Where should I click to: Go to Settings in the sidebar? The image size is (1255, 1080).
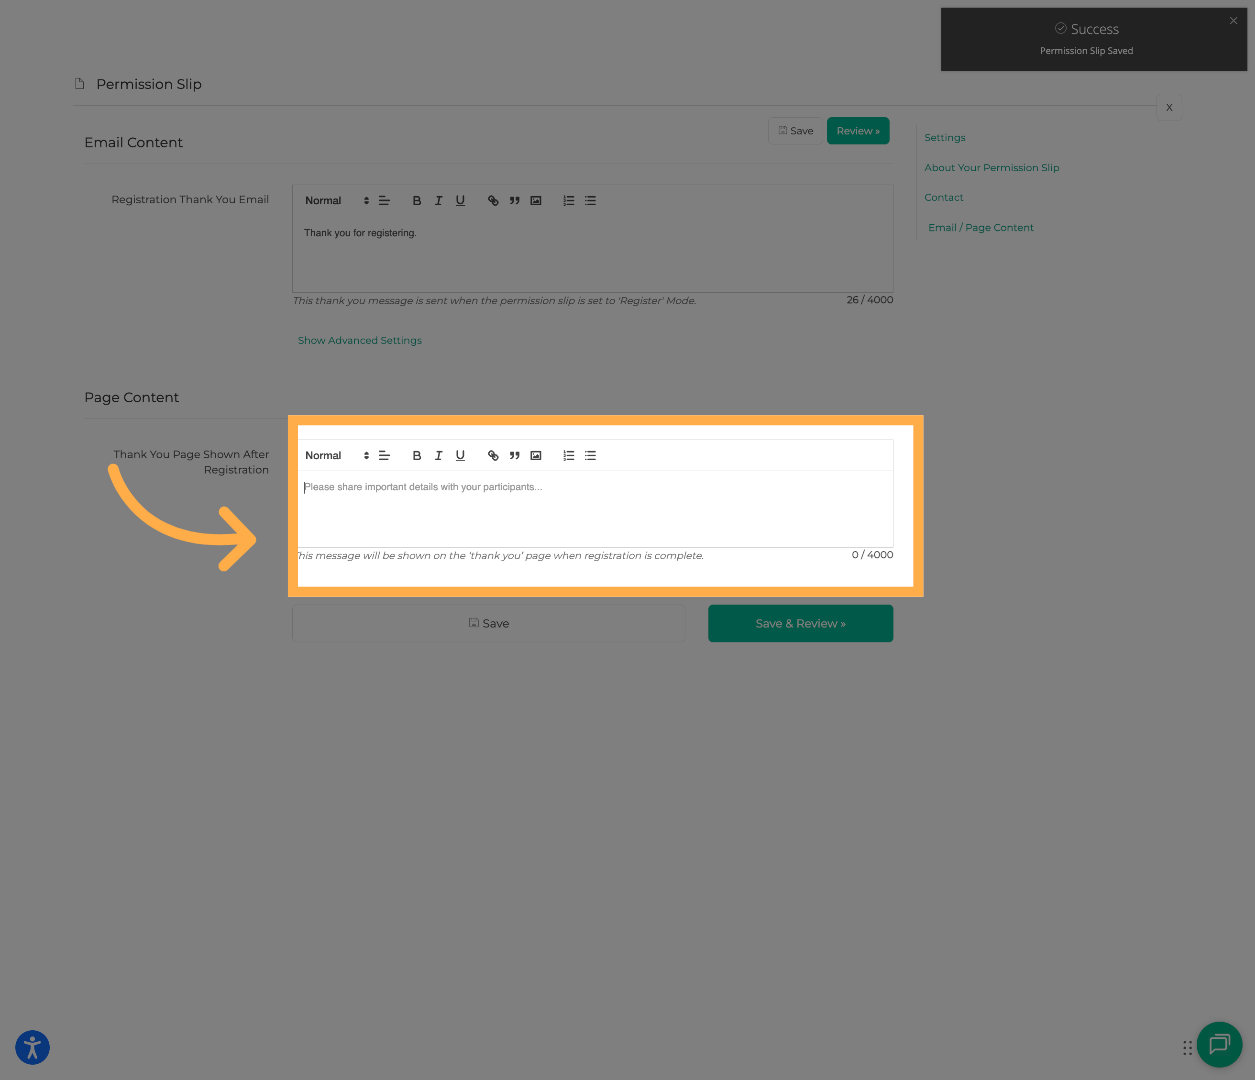944,137
